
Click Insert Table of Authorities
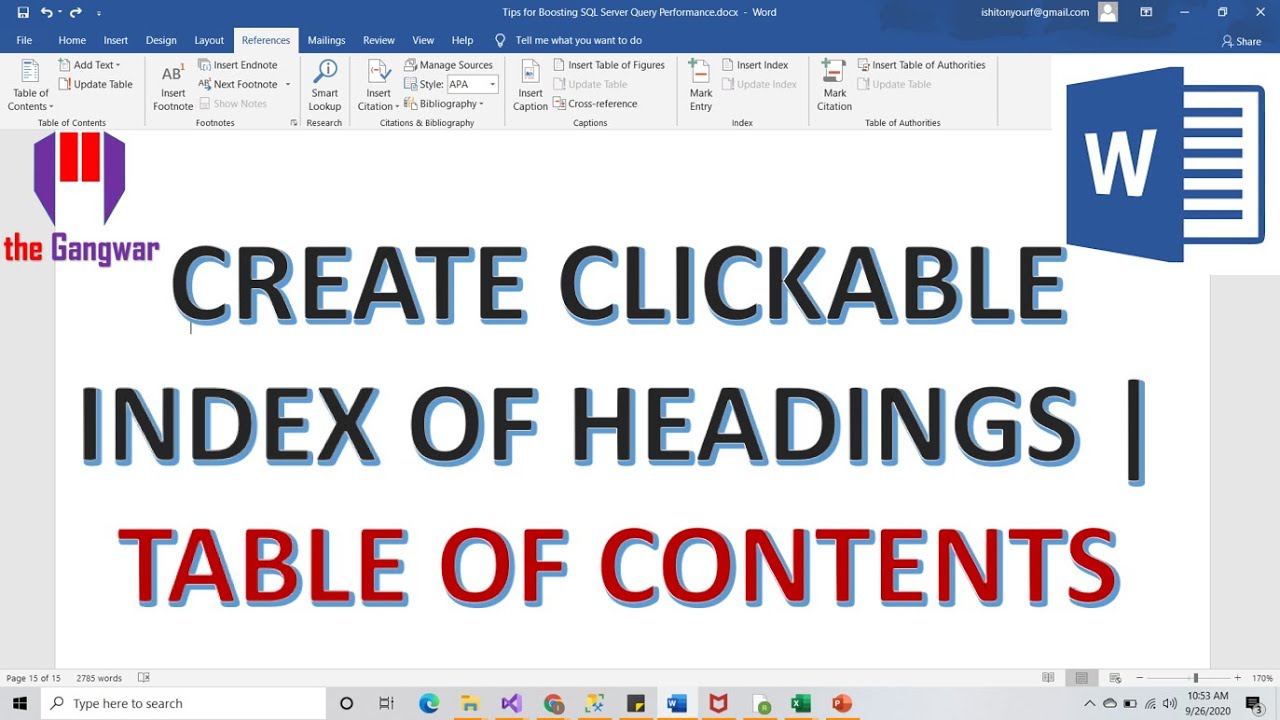(x=922, y=65)
